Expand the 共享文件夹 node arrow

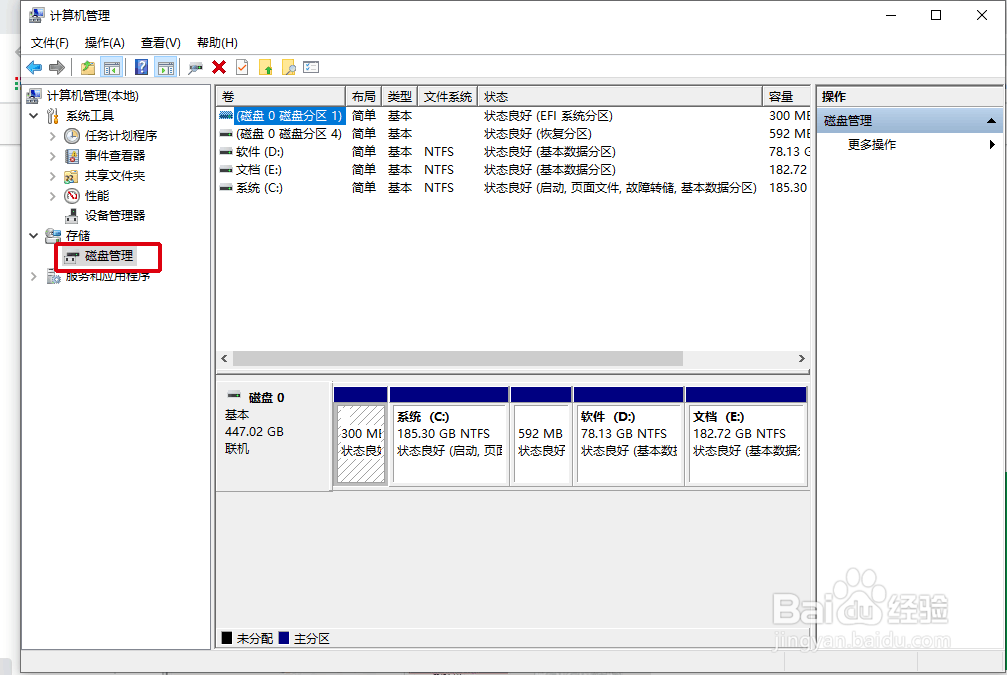click(x=53, y=176)
